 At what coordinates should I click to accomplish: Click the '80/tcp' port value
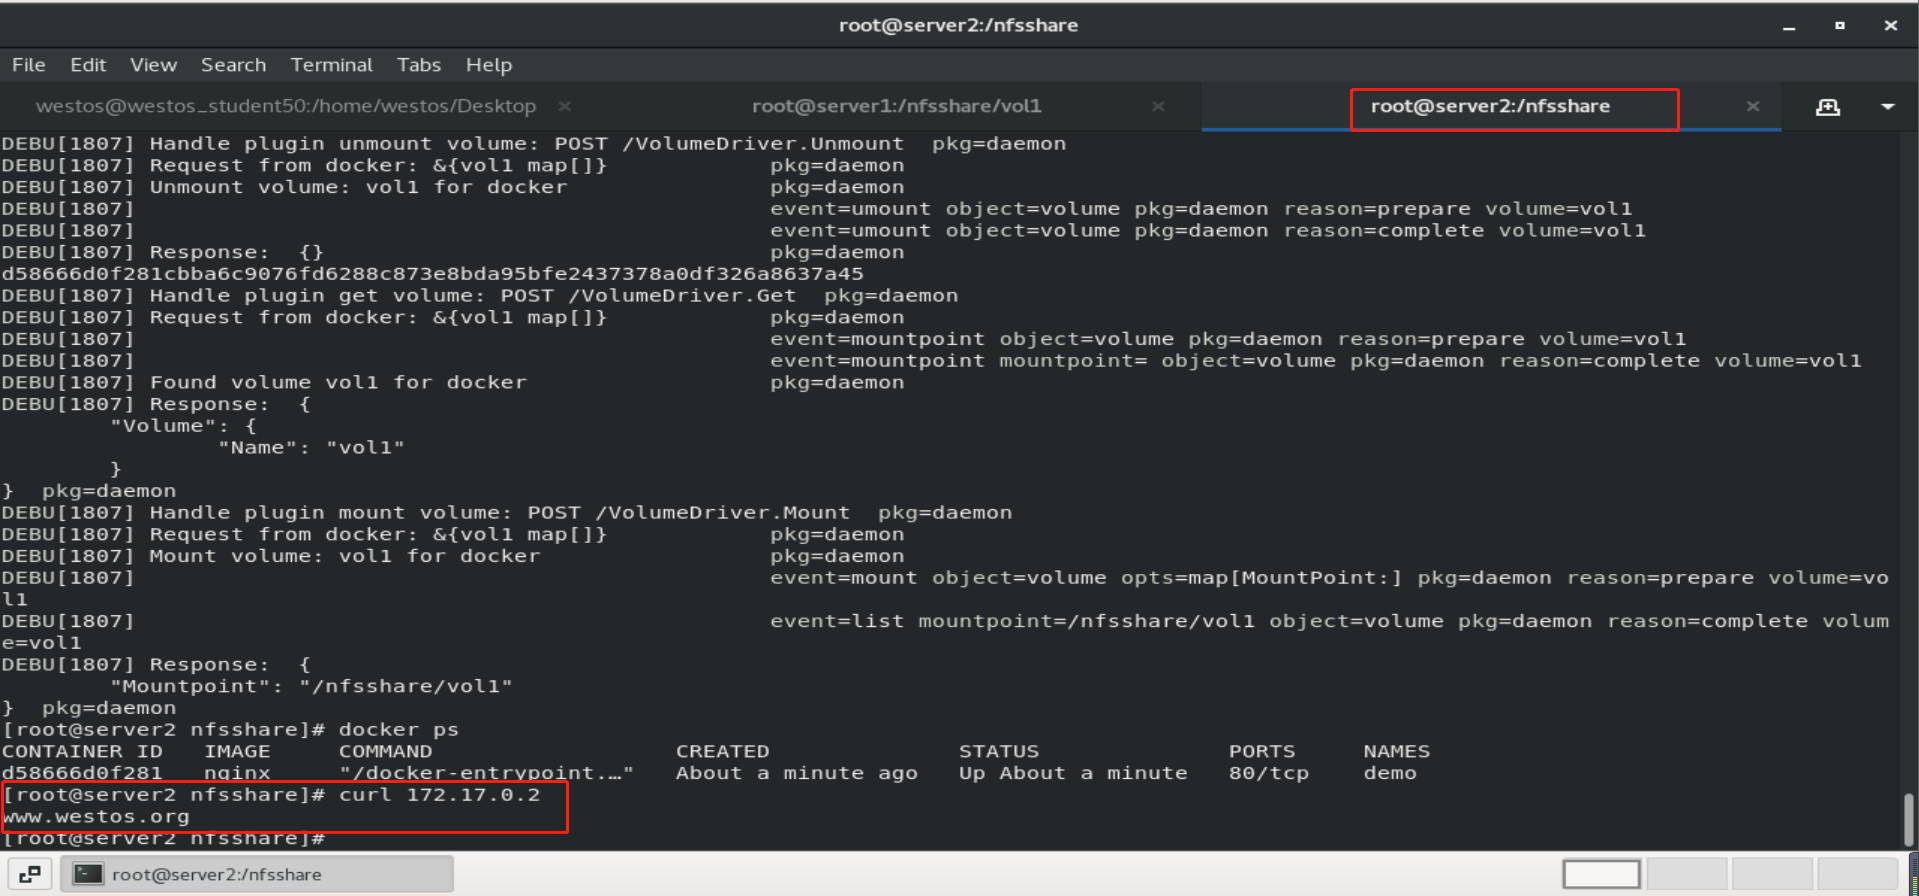[1269, 773]
